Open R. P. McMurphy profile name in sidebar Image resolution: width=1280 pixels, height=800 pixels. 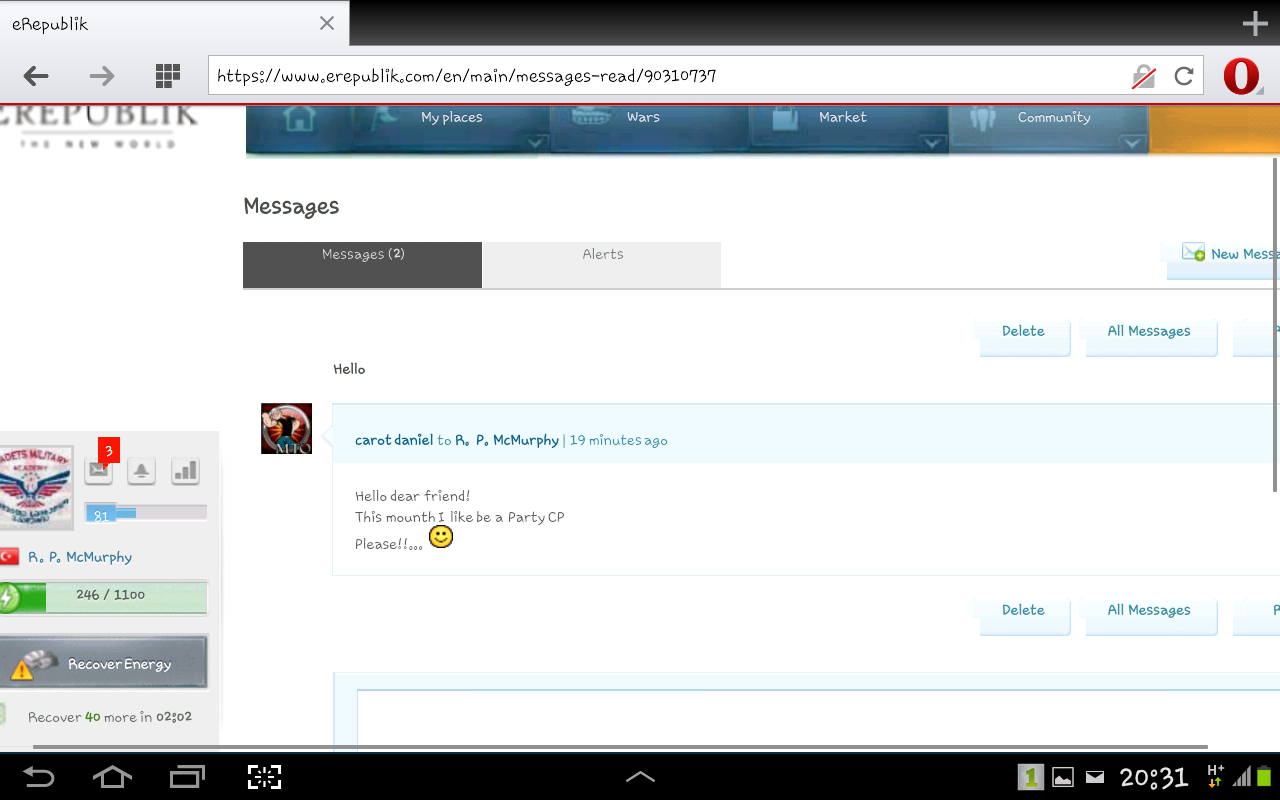(x=80, y=557)
